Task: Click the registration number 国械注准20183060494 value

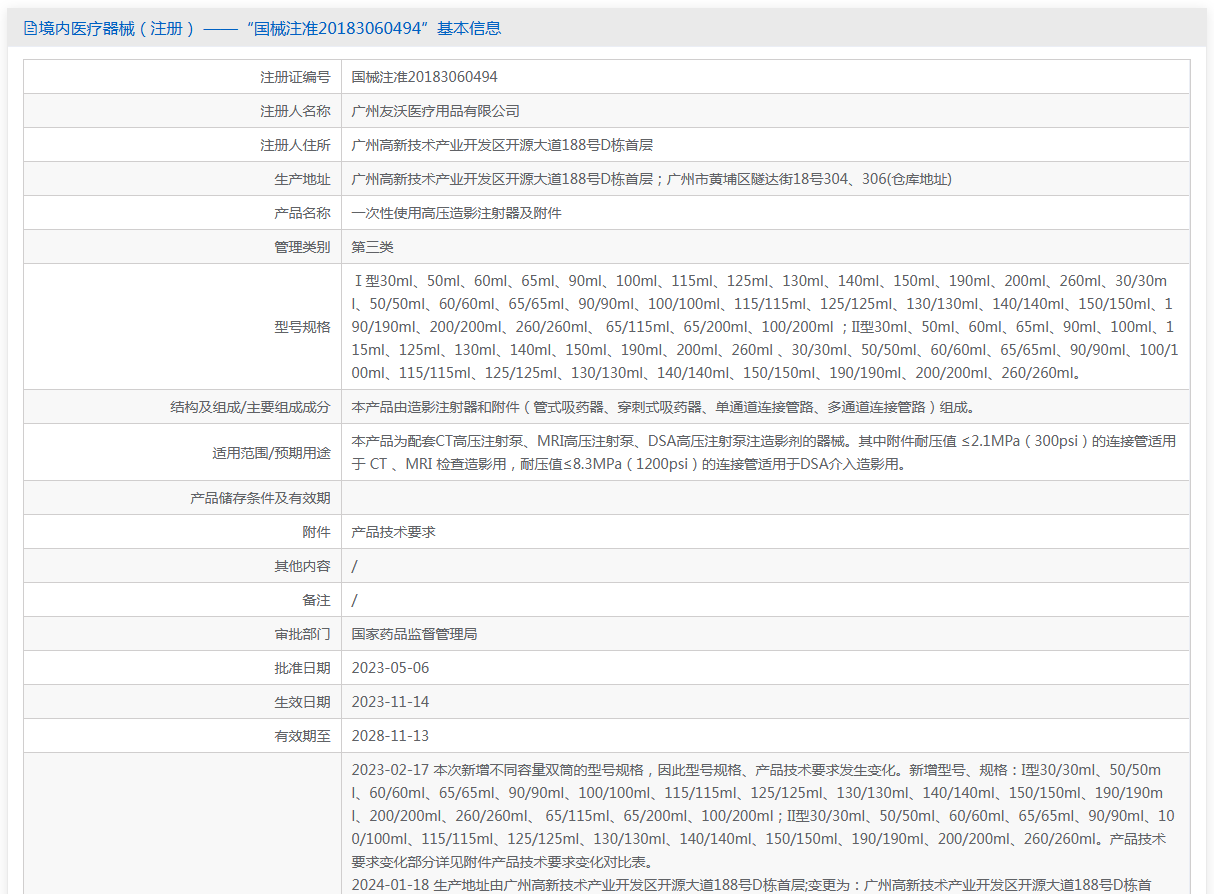Action: (424, 77)
